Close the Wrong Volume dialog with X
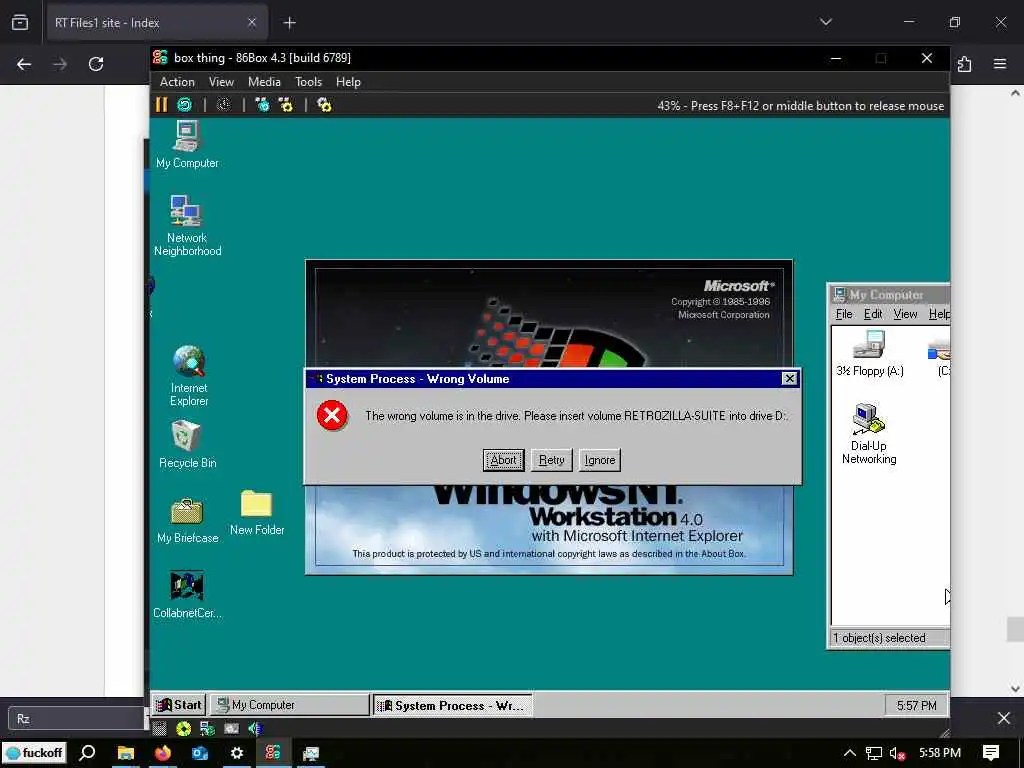Image resolution: width=1024 pixels, height=768 pixels. pos(790,378)
